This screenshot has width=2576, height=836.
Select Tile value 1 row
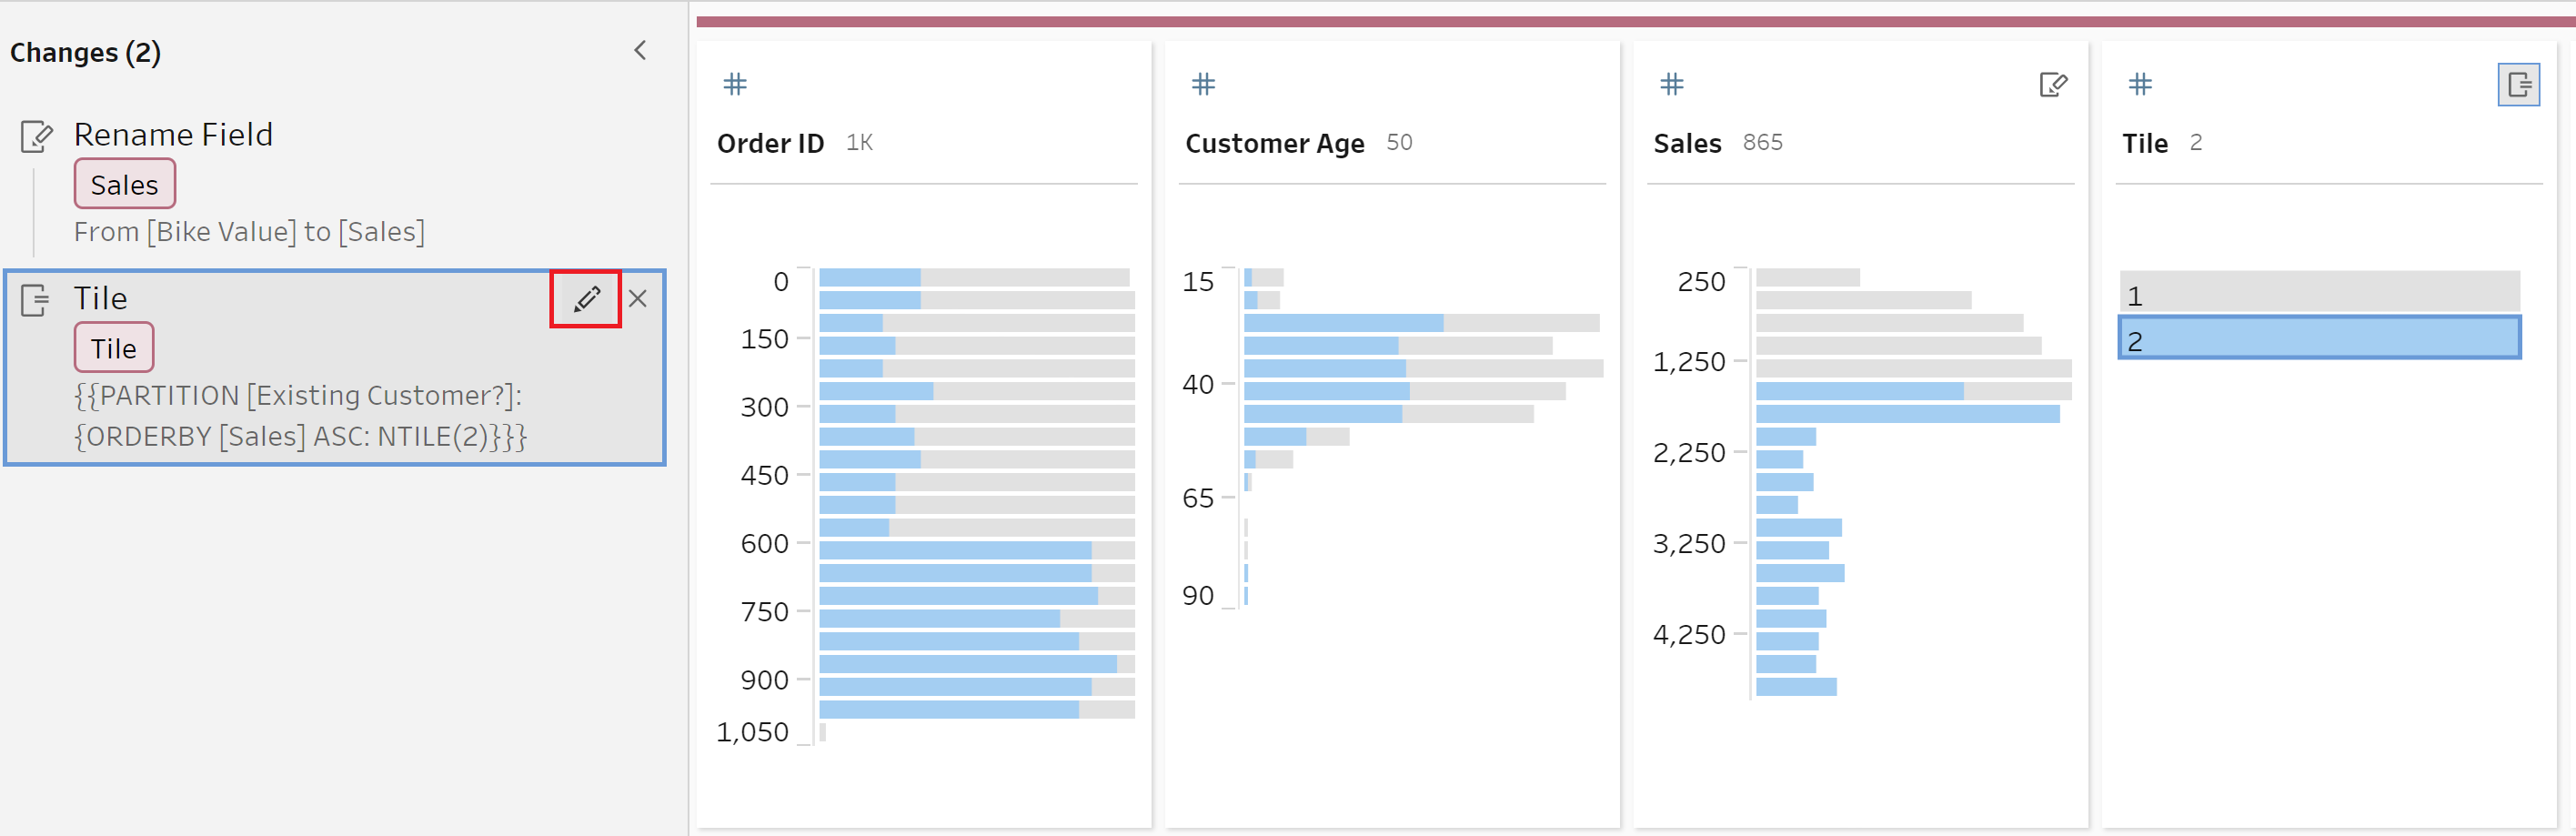[x=2318, y=295]
